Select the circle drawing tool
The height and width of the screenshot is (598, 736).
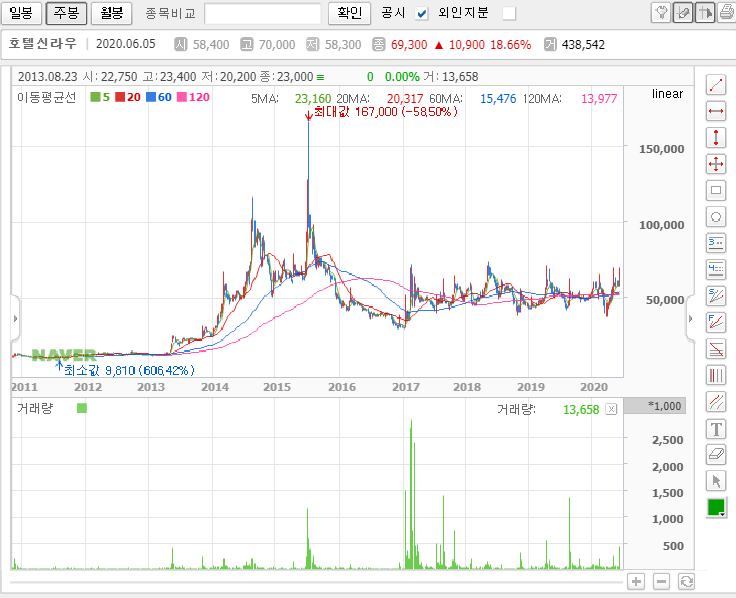point(716,216)
